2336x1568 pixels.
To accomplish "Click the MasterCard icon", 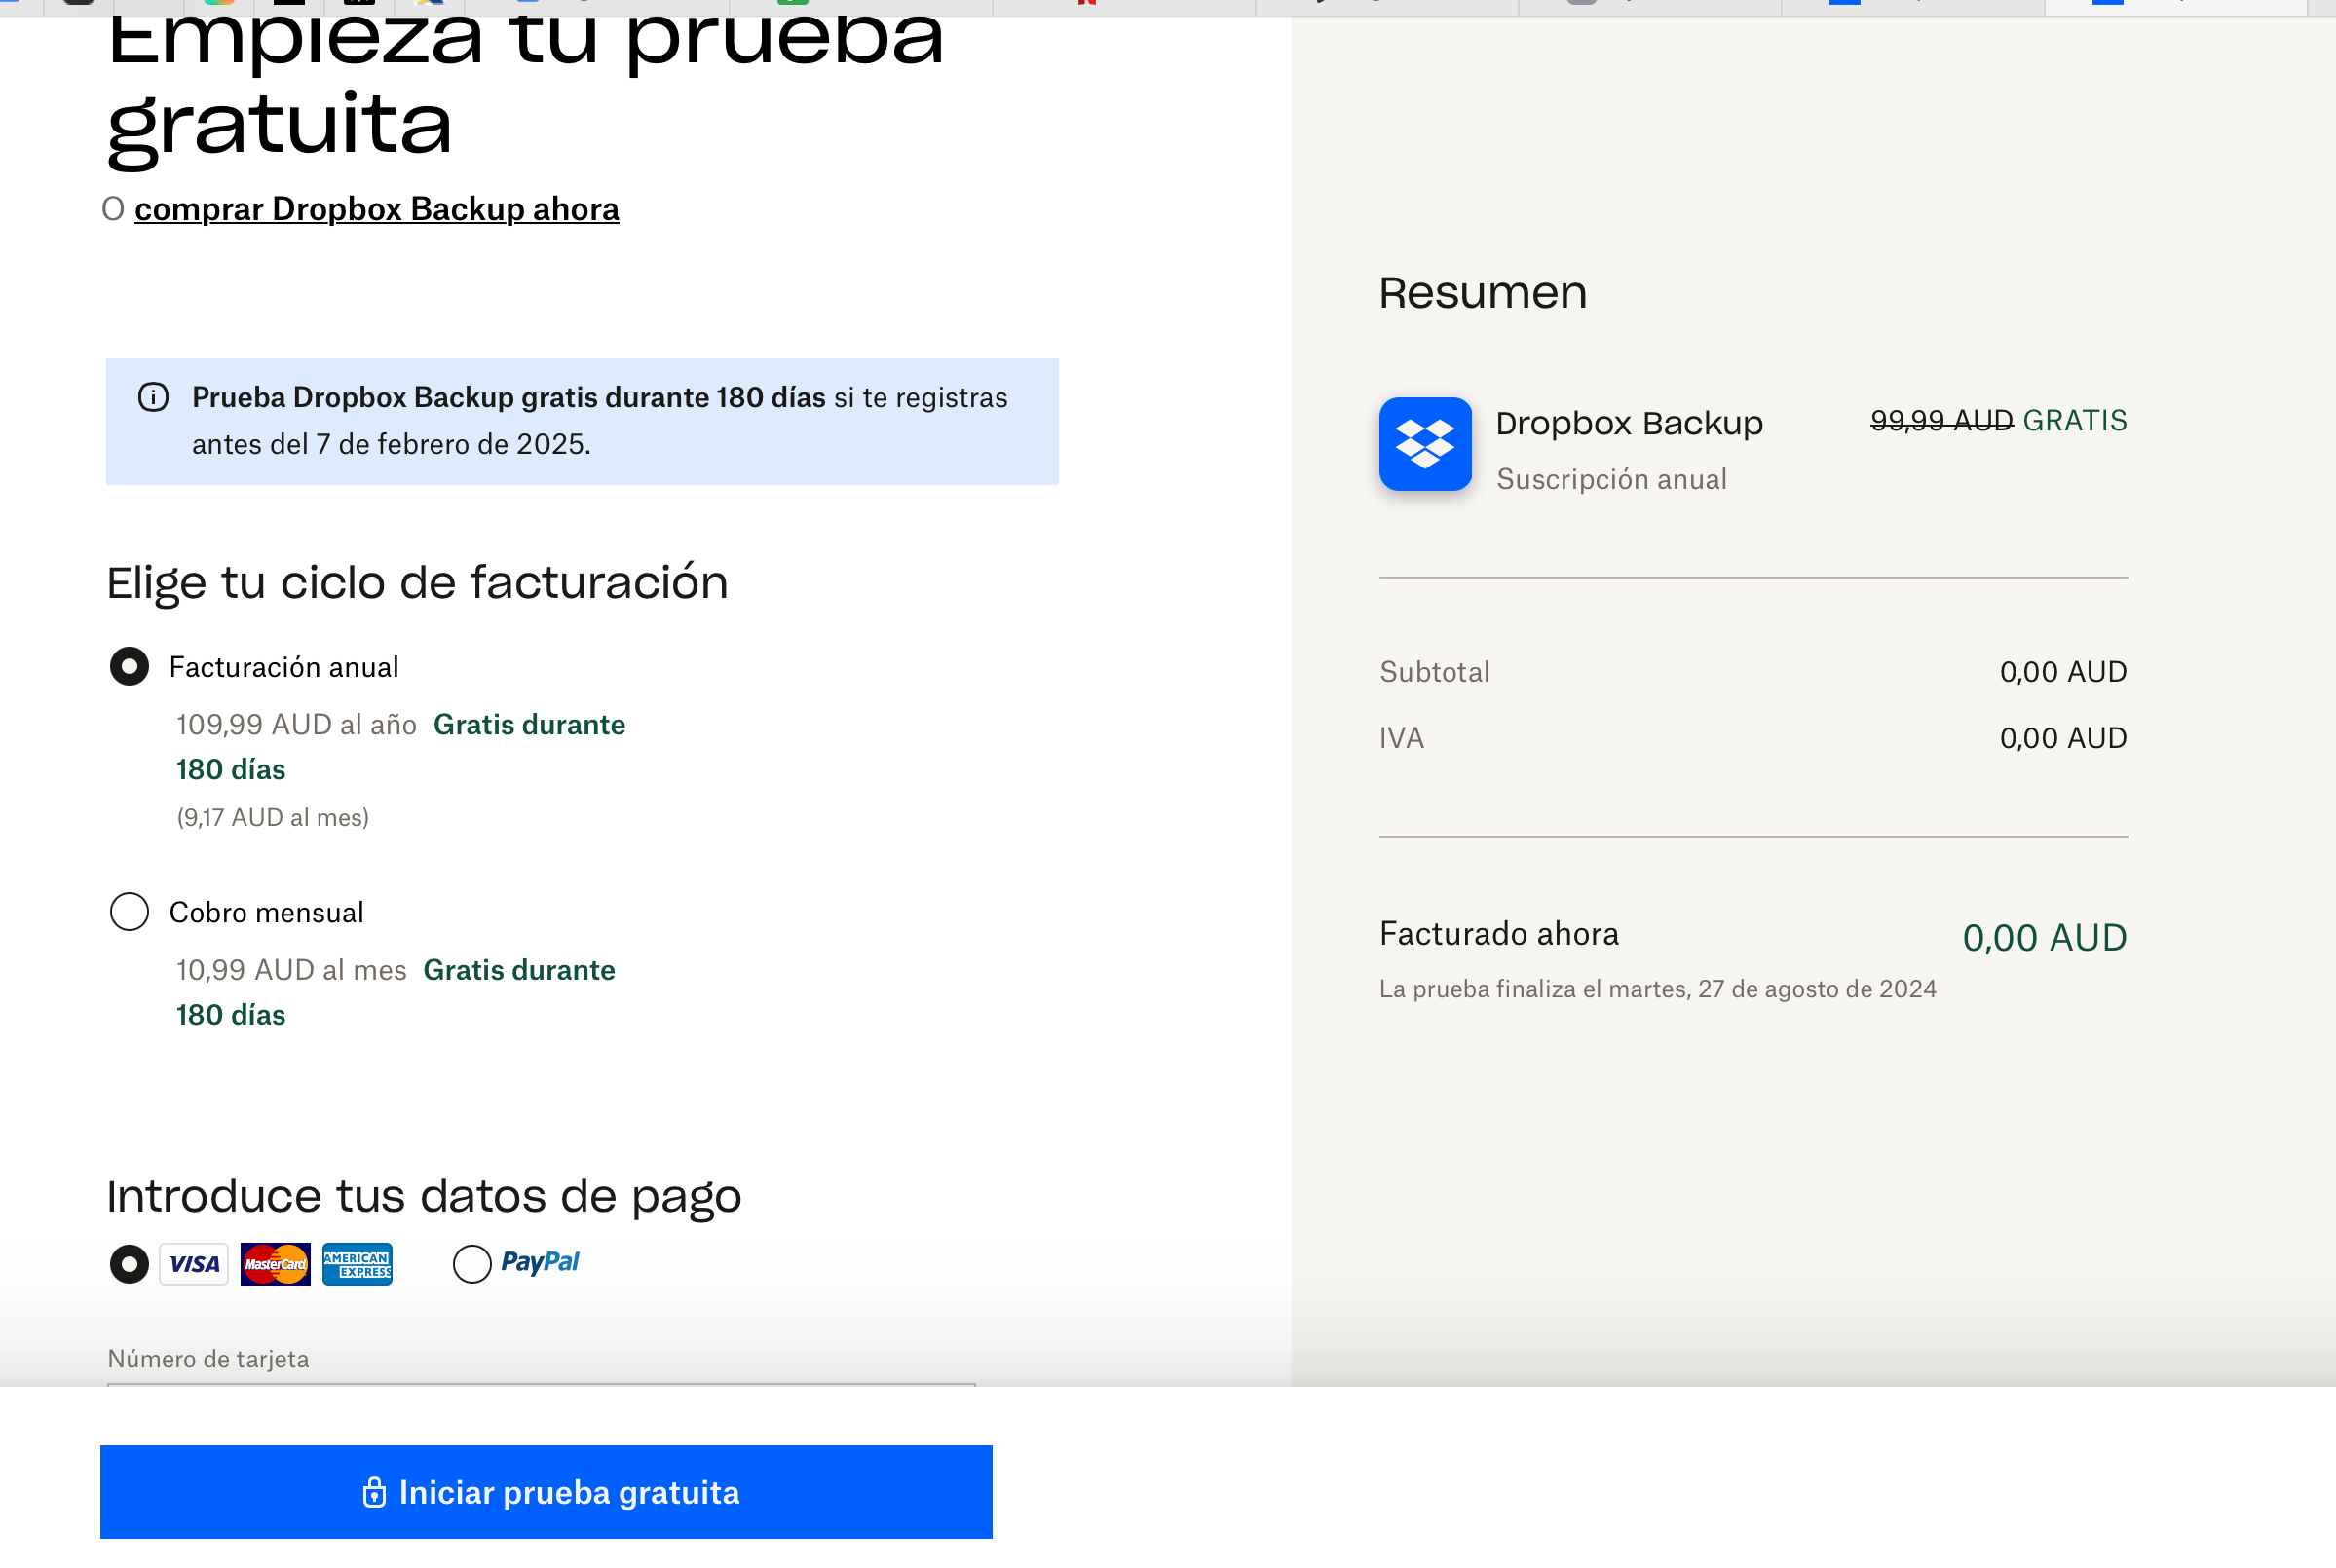I will [275, 1263].
